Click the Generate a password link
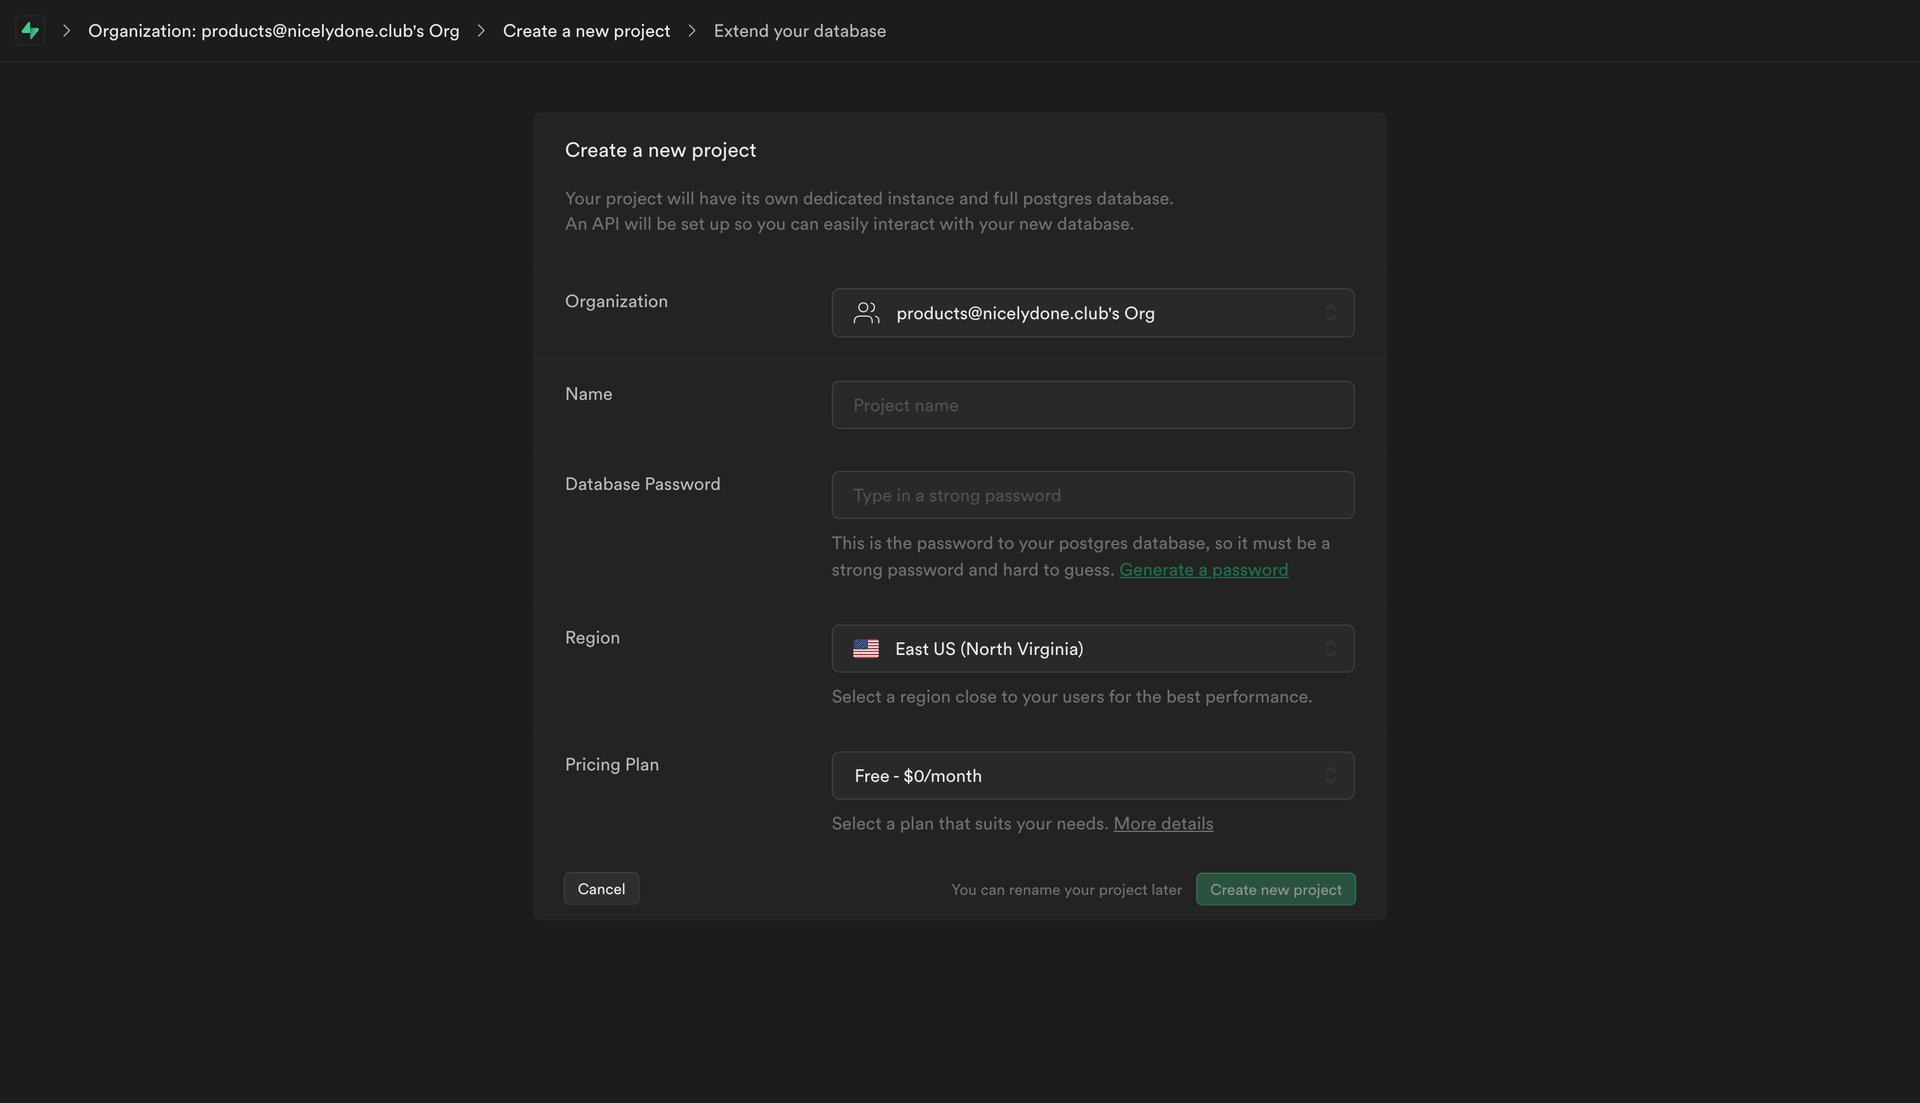The width and height of the screenshot is (1920, 1103). pos(1203,569)
